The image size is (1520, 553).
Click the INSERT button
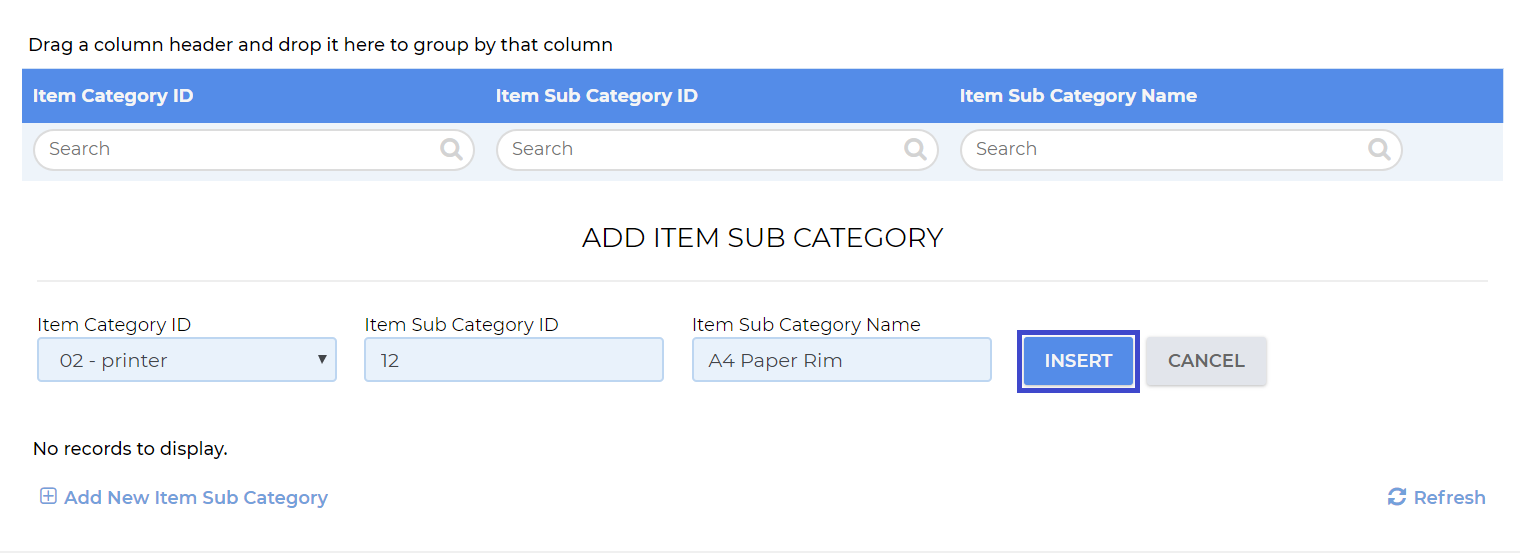tap(1078, 361)
